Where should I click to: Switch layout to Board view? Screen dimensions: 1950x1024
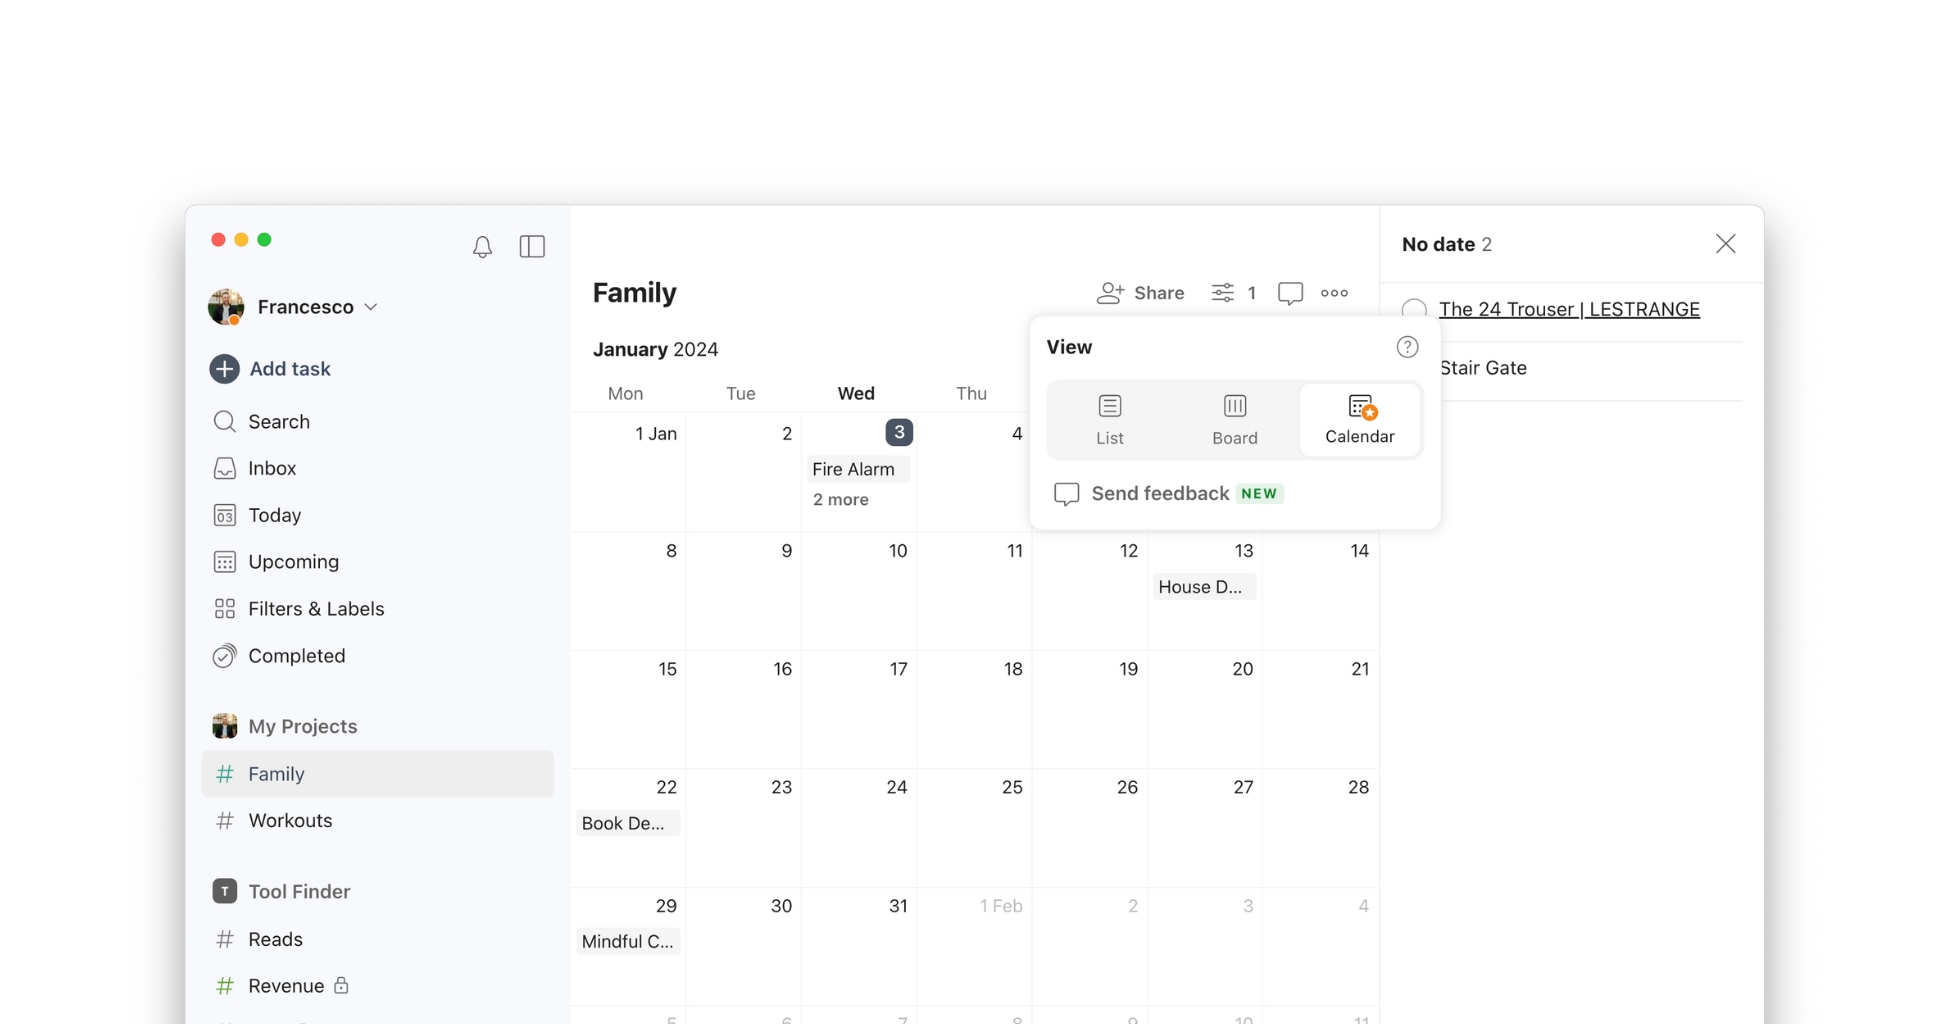point(1234,419)
